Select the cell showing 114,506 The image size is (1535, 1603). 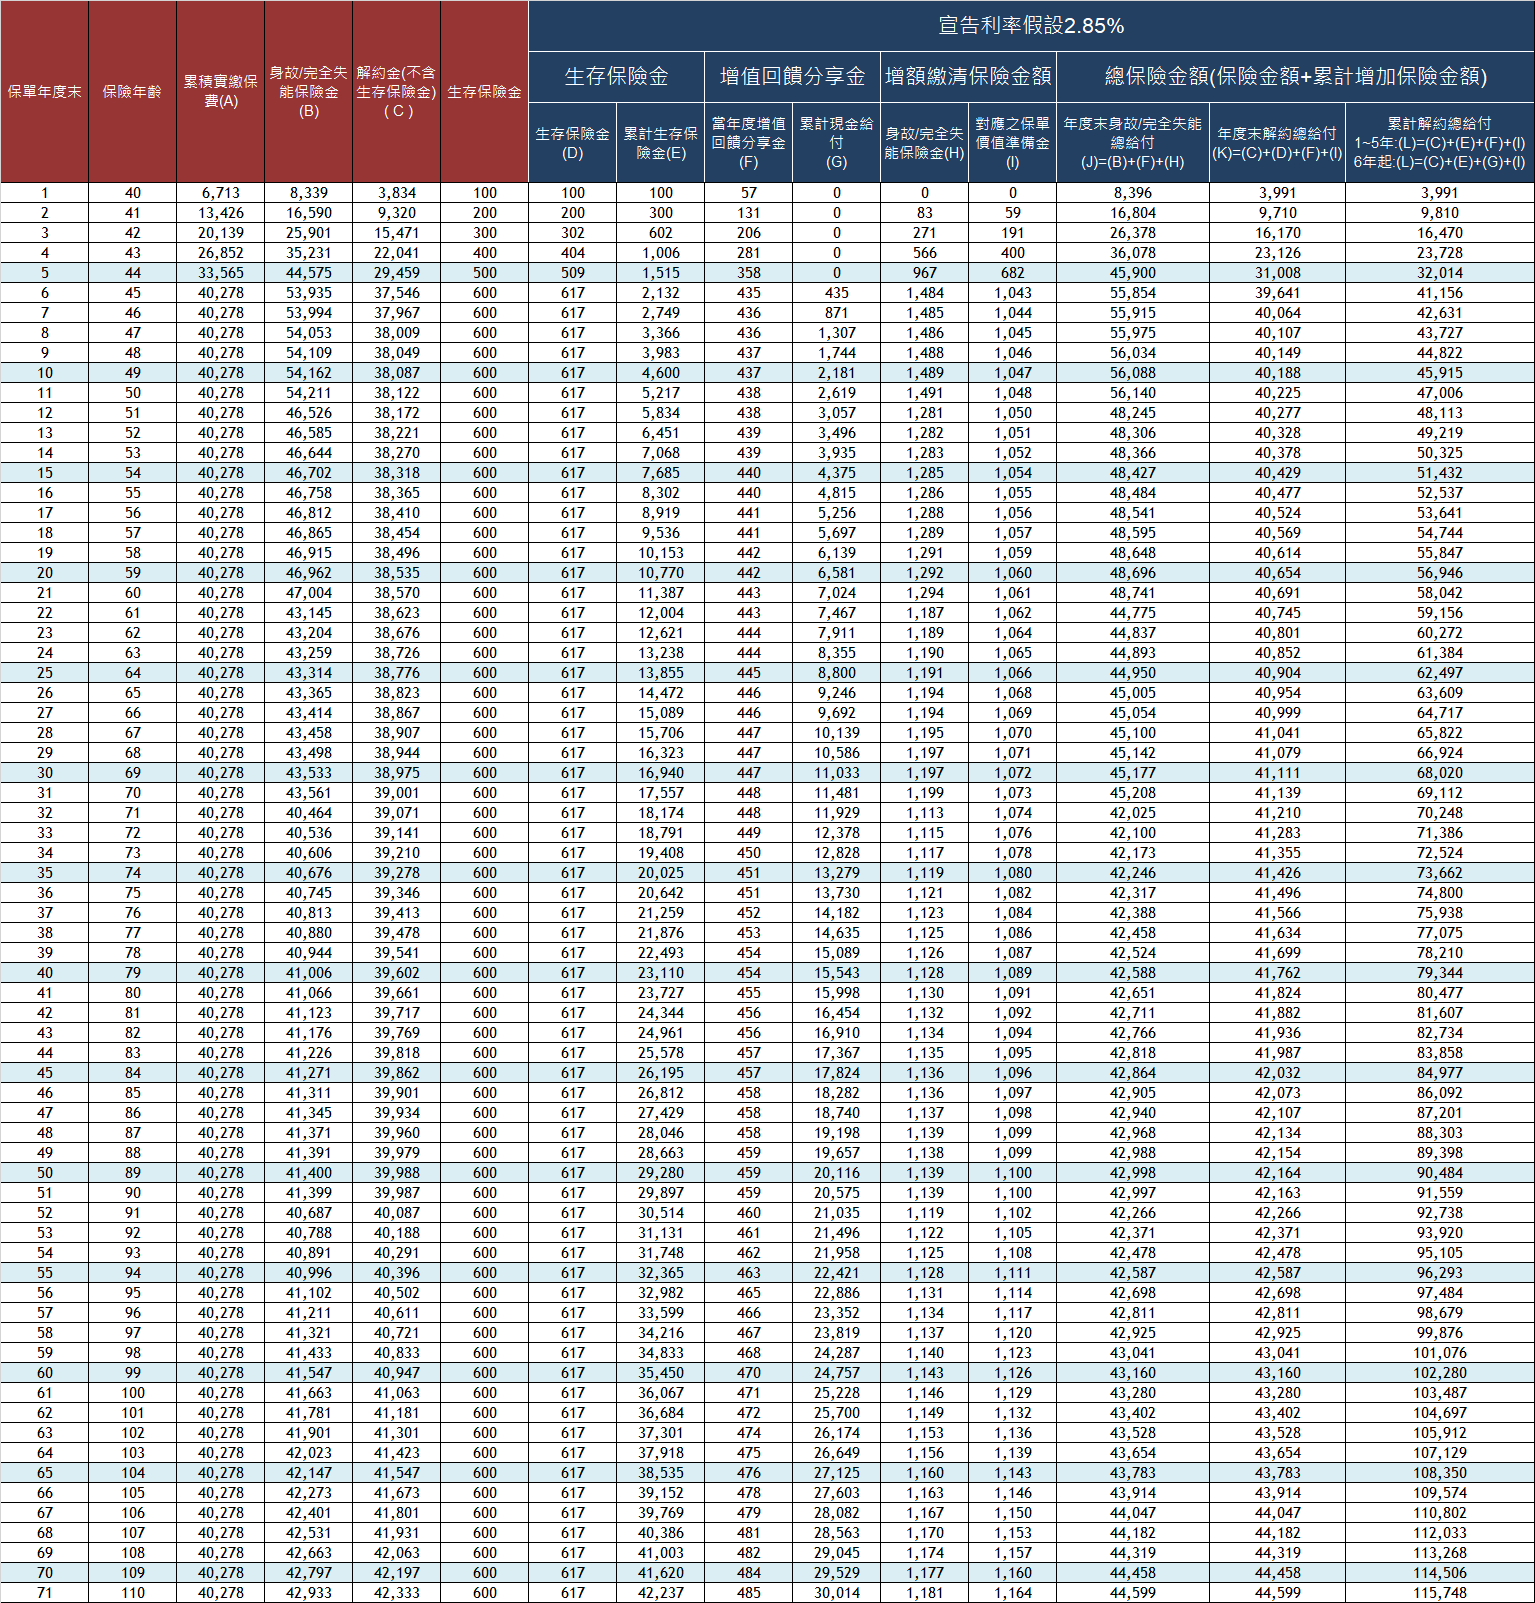(x=1439, y=1573)
